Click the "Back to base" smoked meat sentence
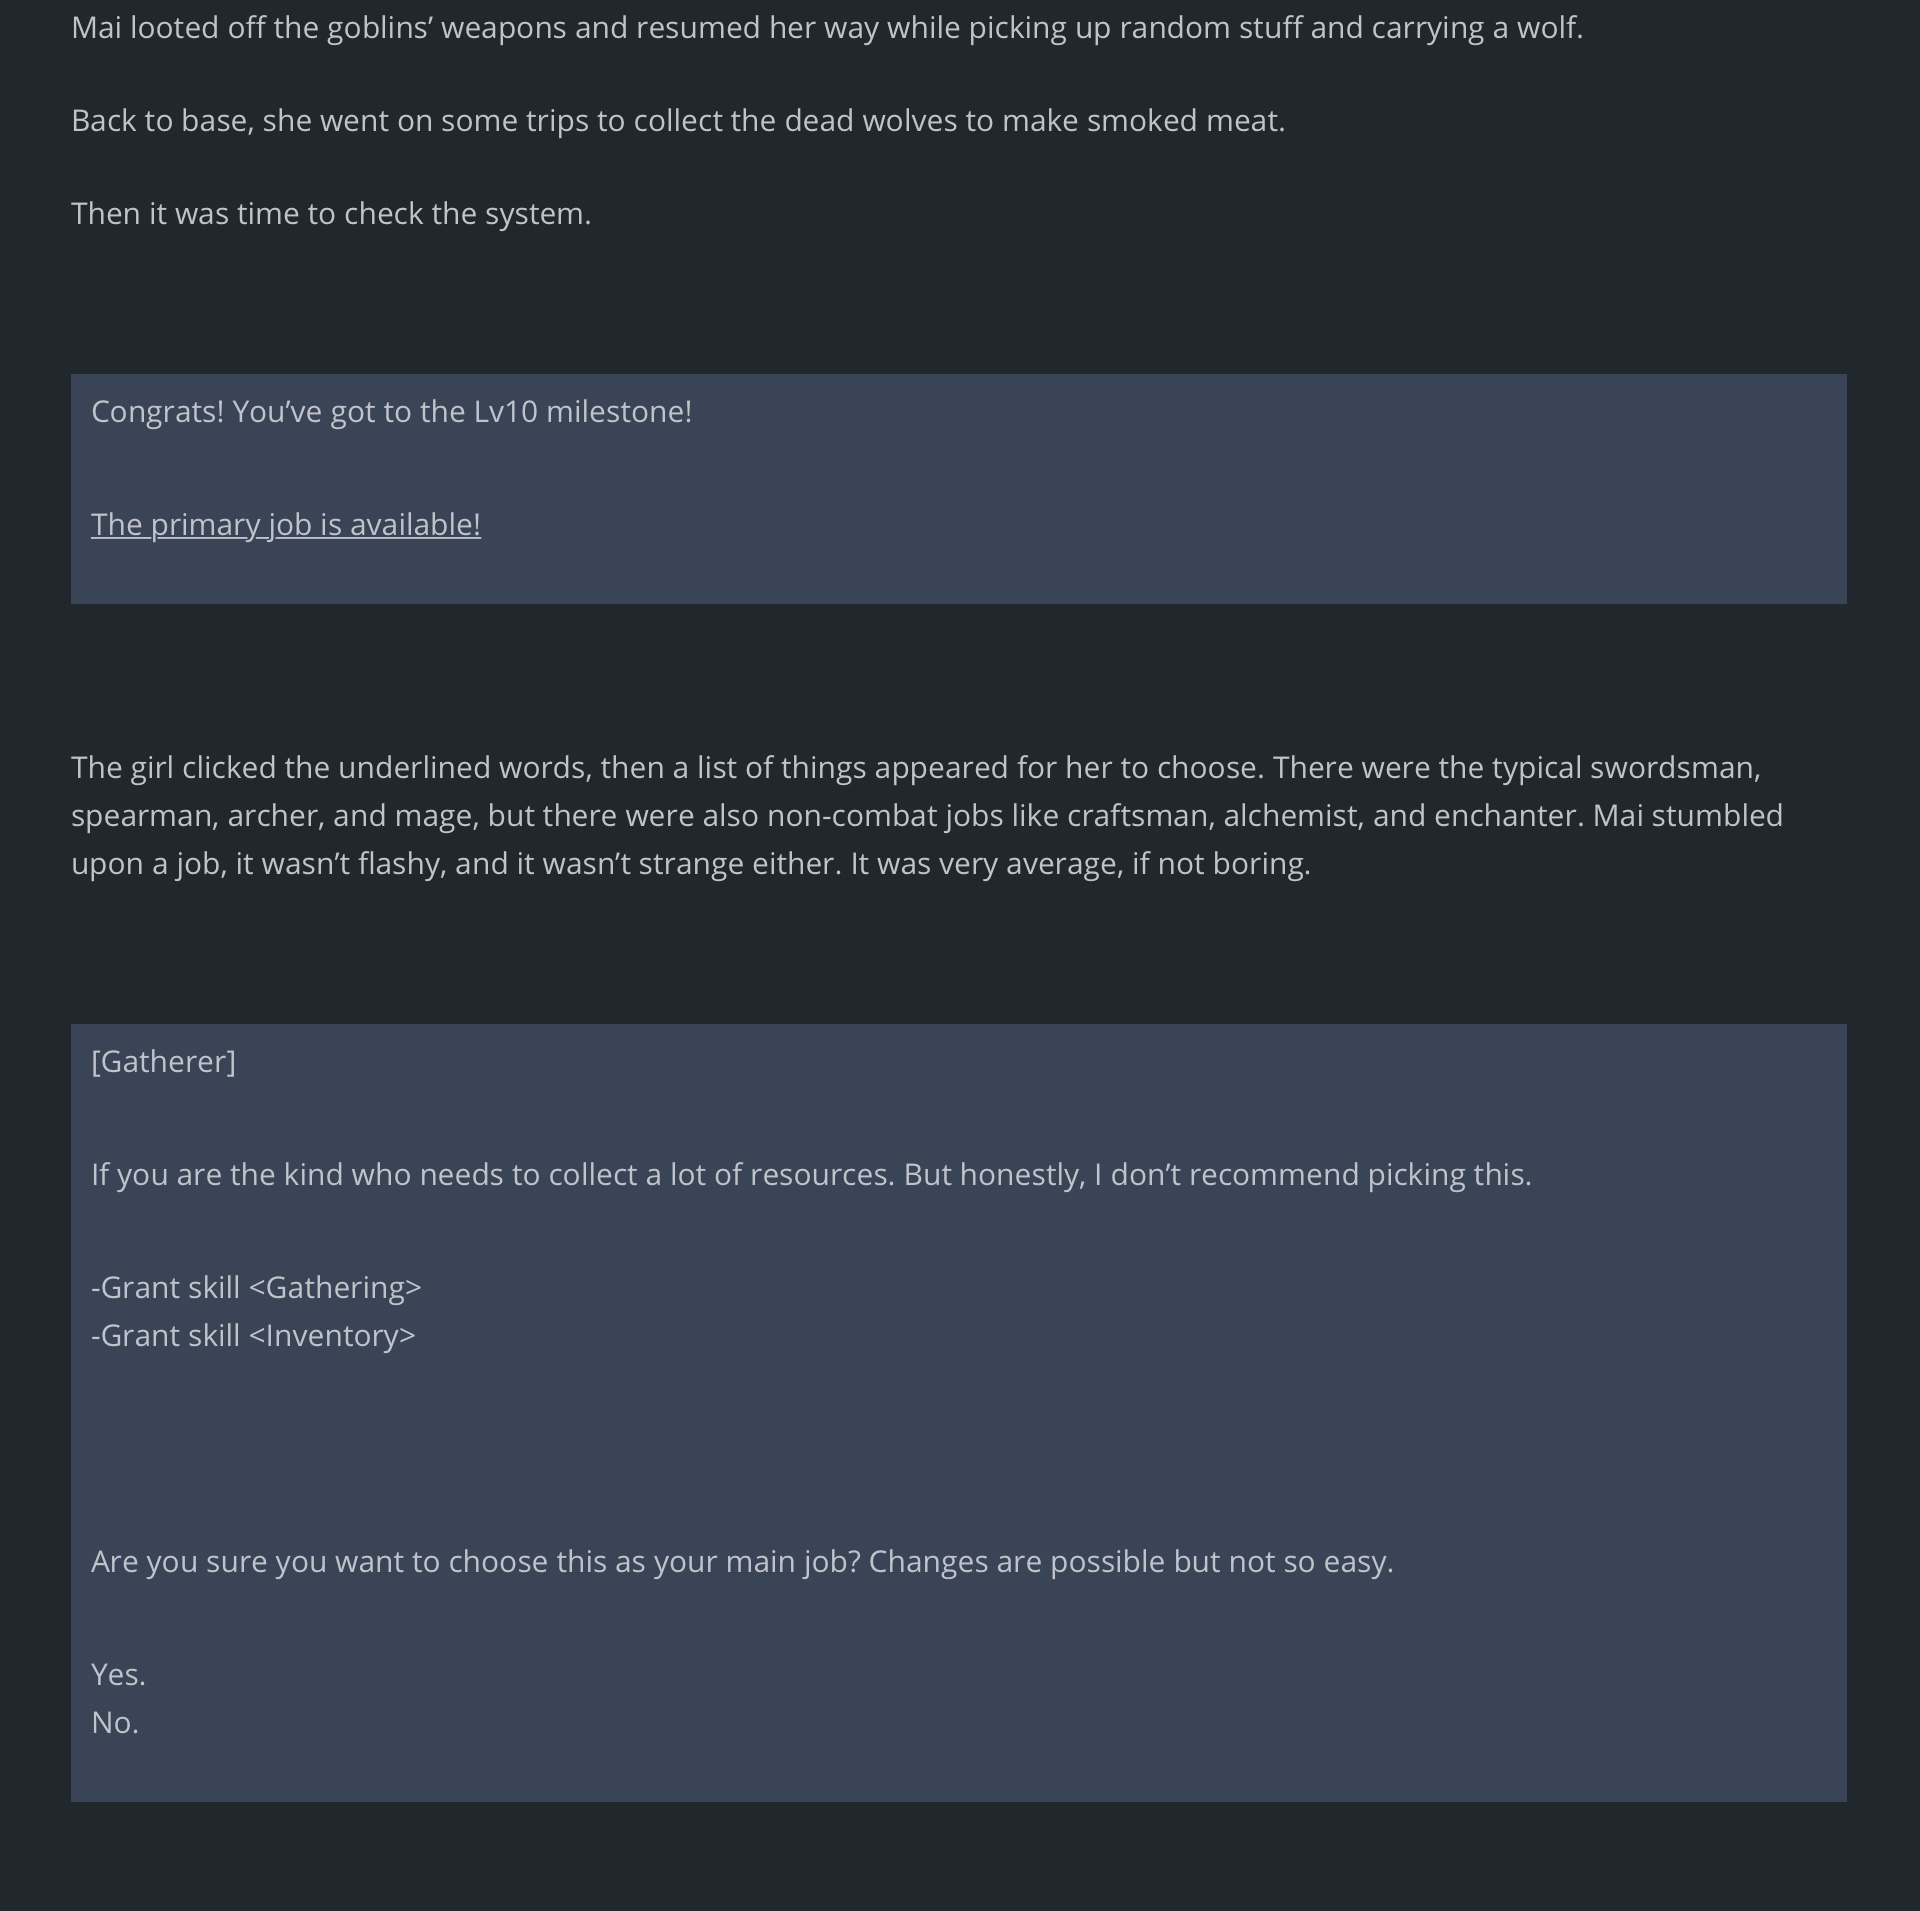This screenshot has width=1920, height=1911. (x=678, y=121)
